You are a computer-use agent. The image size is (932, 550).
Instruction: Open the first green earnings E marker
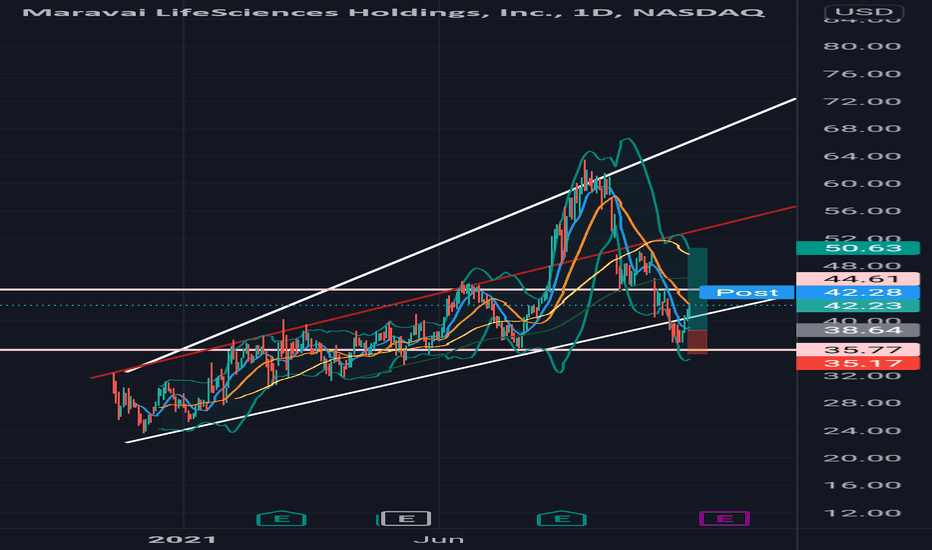click(x=281, y=519)
